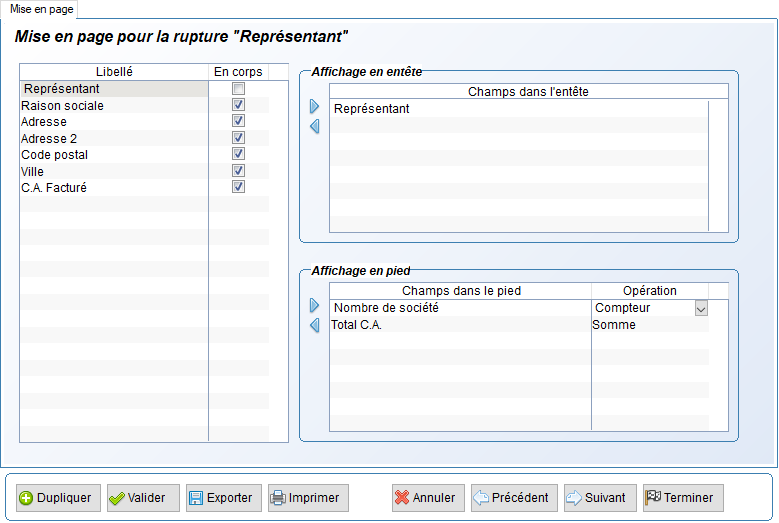Enable En corps checkbox for Représentant
The width and height of the screenshot is (779, 523).
(x=238, y=89)
